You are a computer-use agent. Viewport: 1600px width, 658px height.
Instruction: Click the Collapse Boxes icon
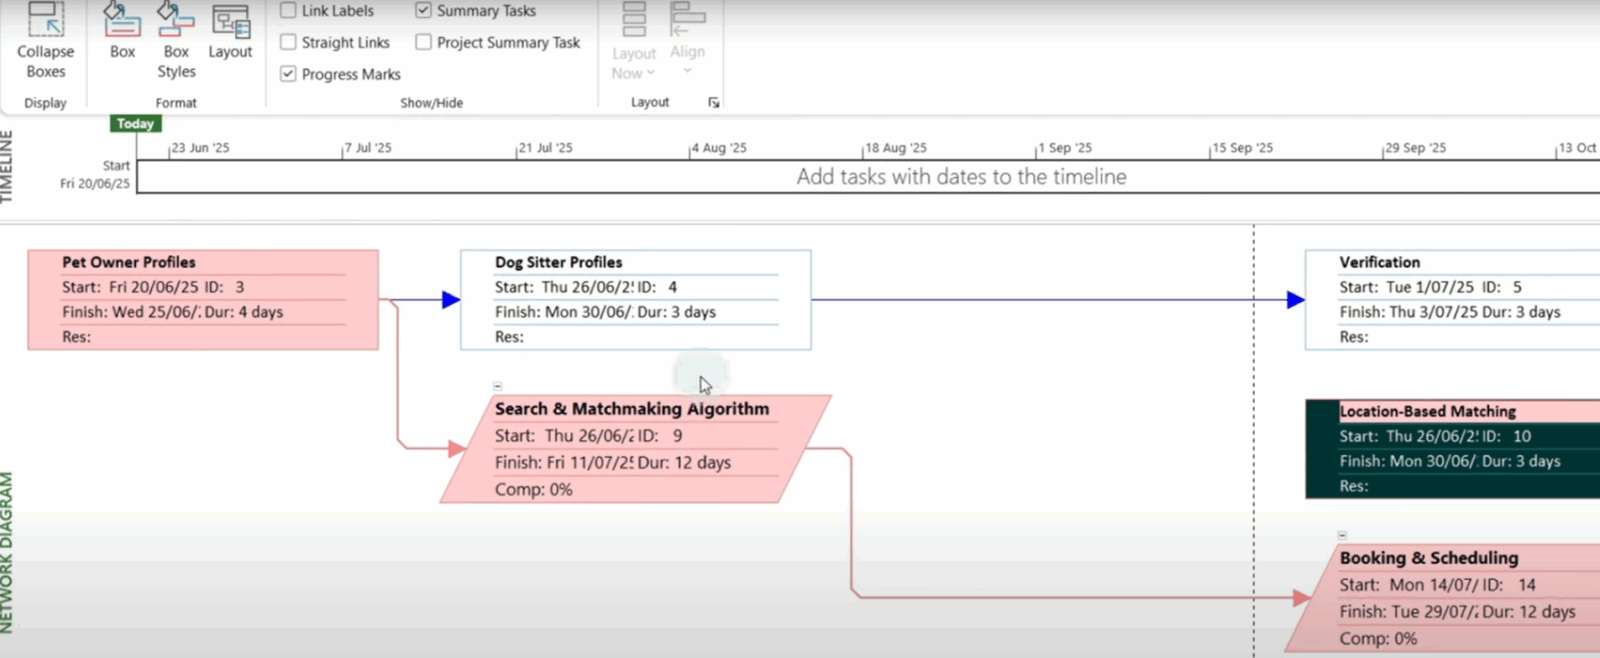[x=45, y=20]
